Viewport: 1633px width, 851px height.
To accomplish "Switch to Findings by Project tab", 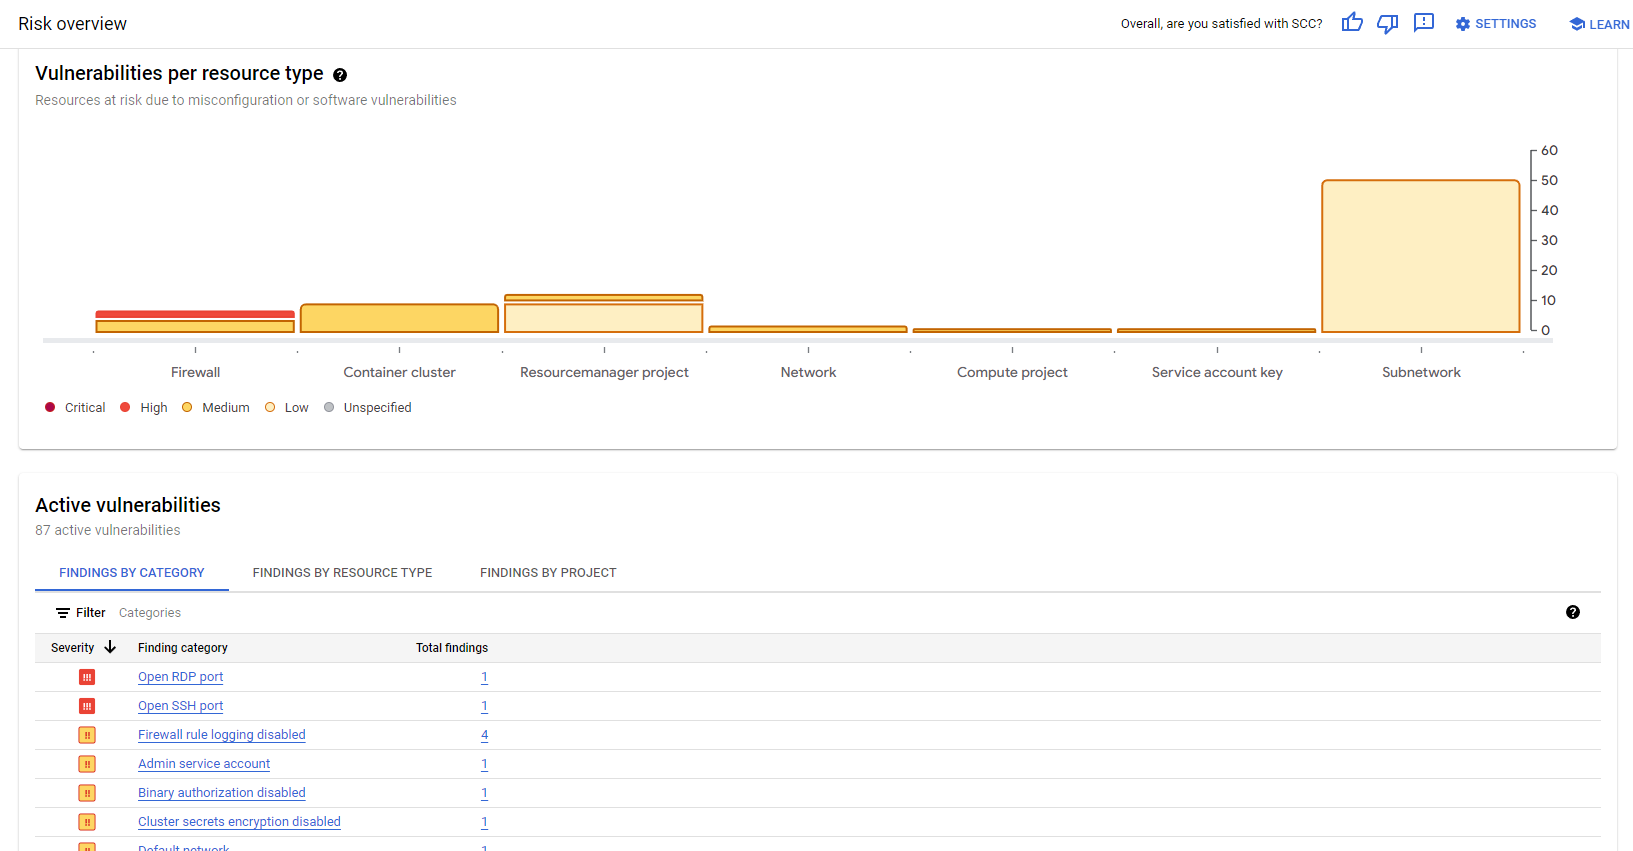I will coord(548,573).
